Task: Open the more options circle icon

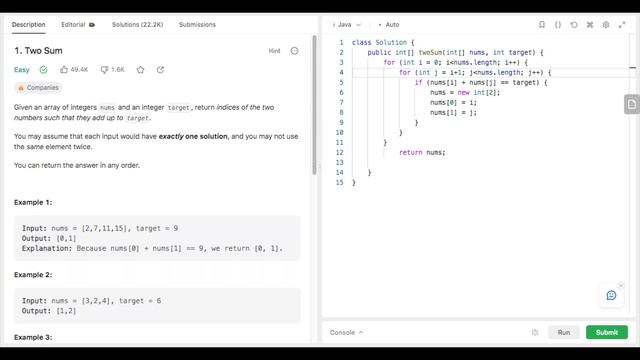Action: coord(294,51)
